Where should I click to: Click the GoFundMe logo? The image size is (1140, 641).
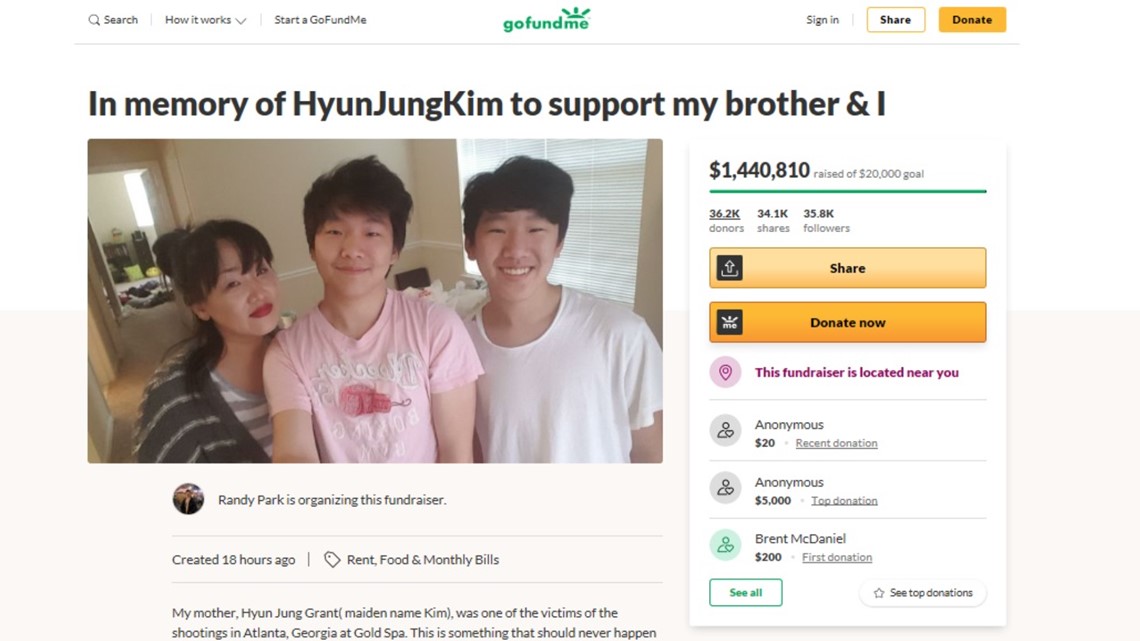click(547, 20)
